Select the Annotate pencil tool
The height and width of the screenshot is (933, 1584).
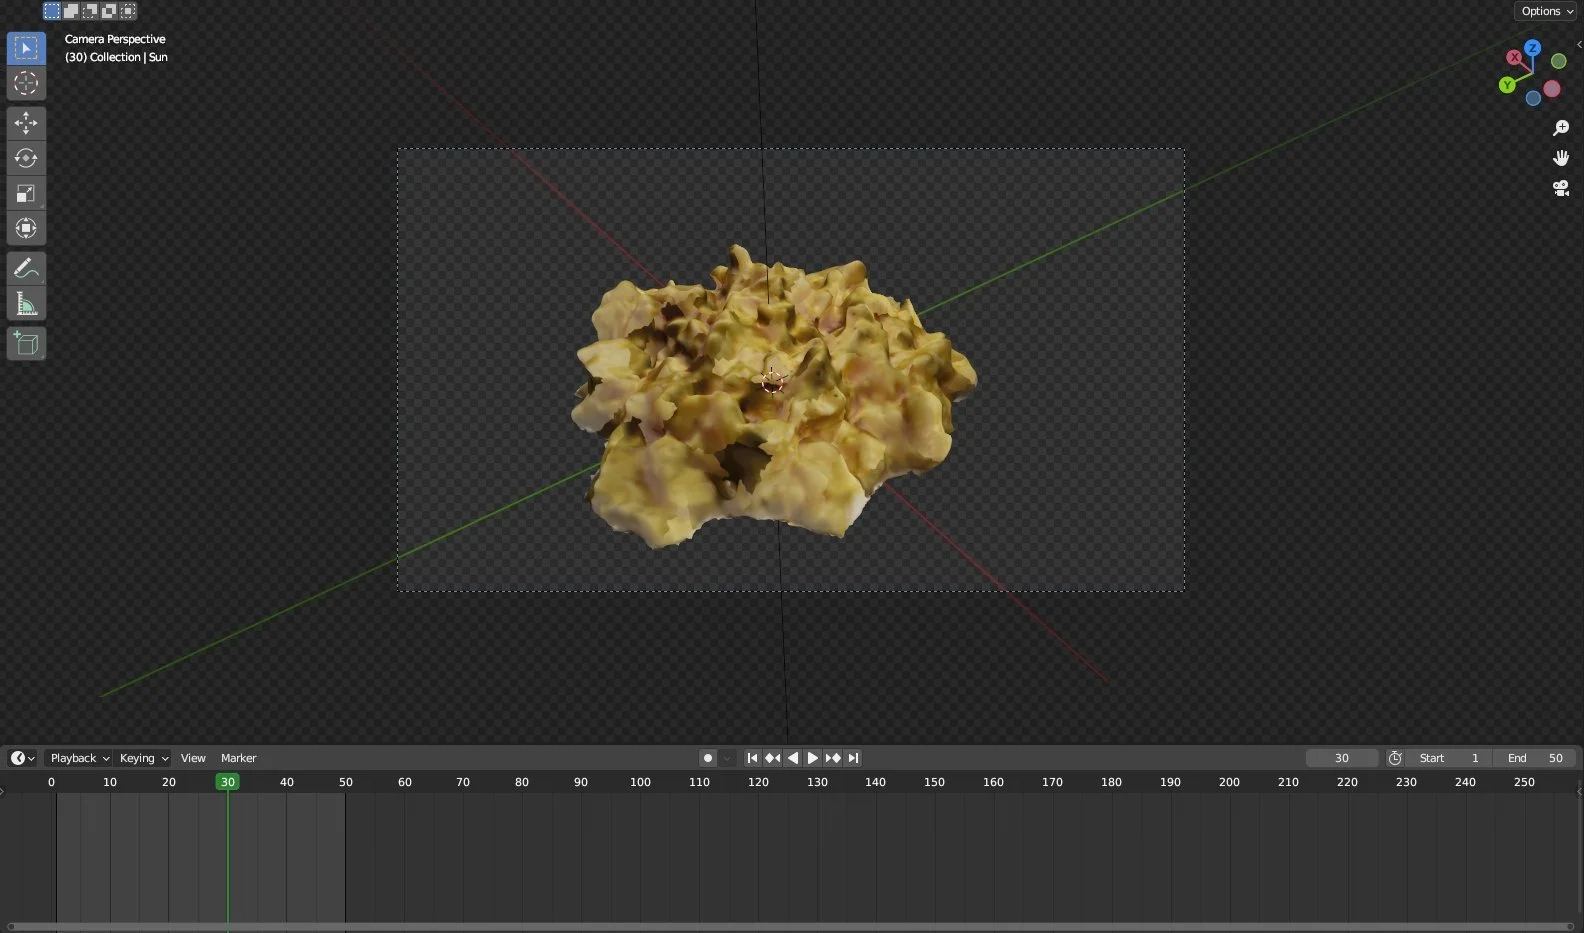[26, 268]
